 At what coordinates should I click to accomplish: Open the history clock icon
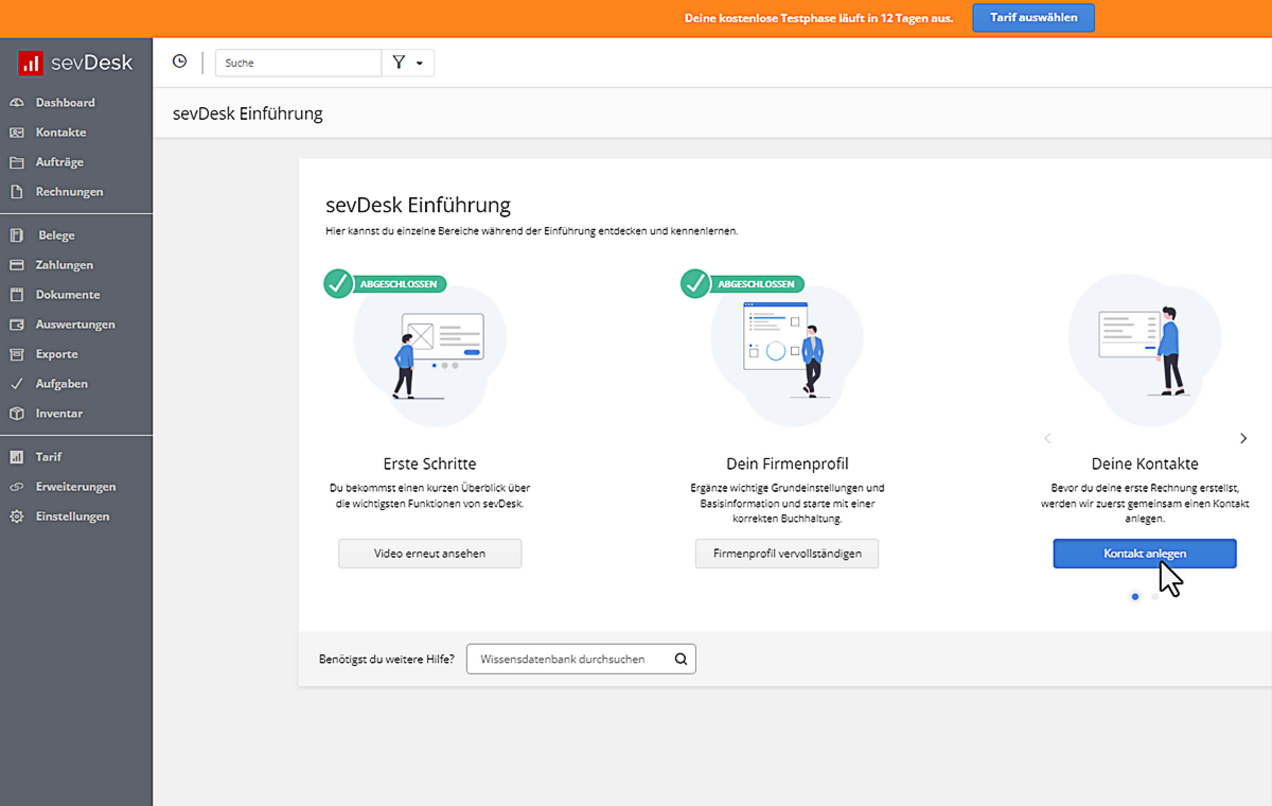(x=179, y=62)
